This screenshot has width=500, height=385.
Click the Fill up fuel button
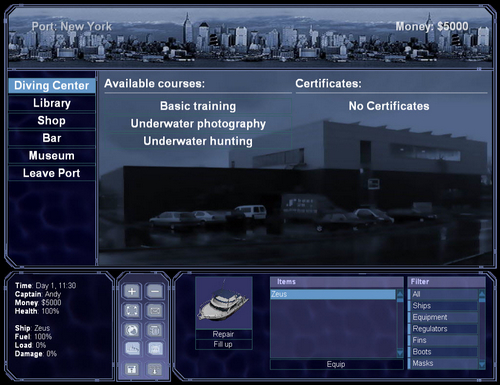224,344
